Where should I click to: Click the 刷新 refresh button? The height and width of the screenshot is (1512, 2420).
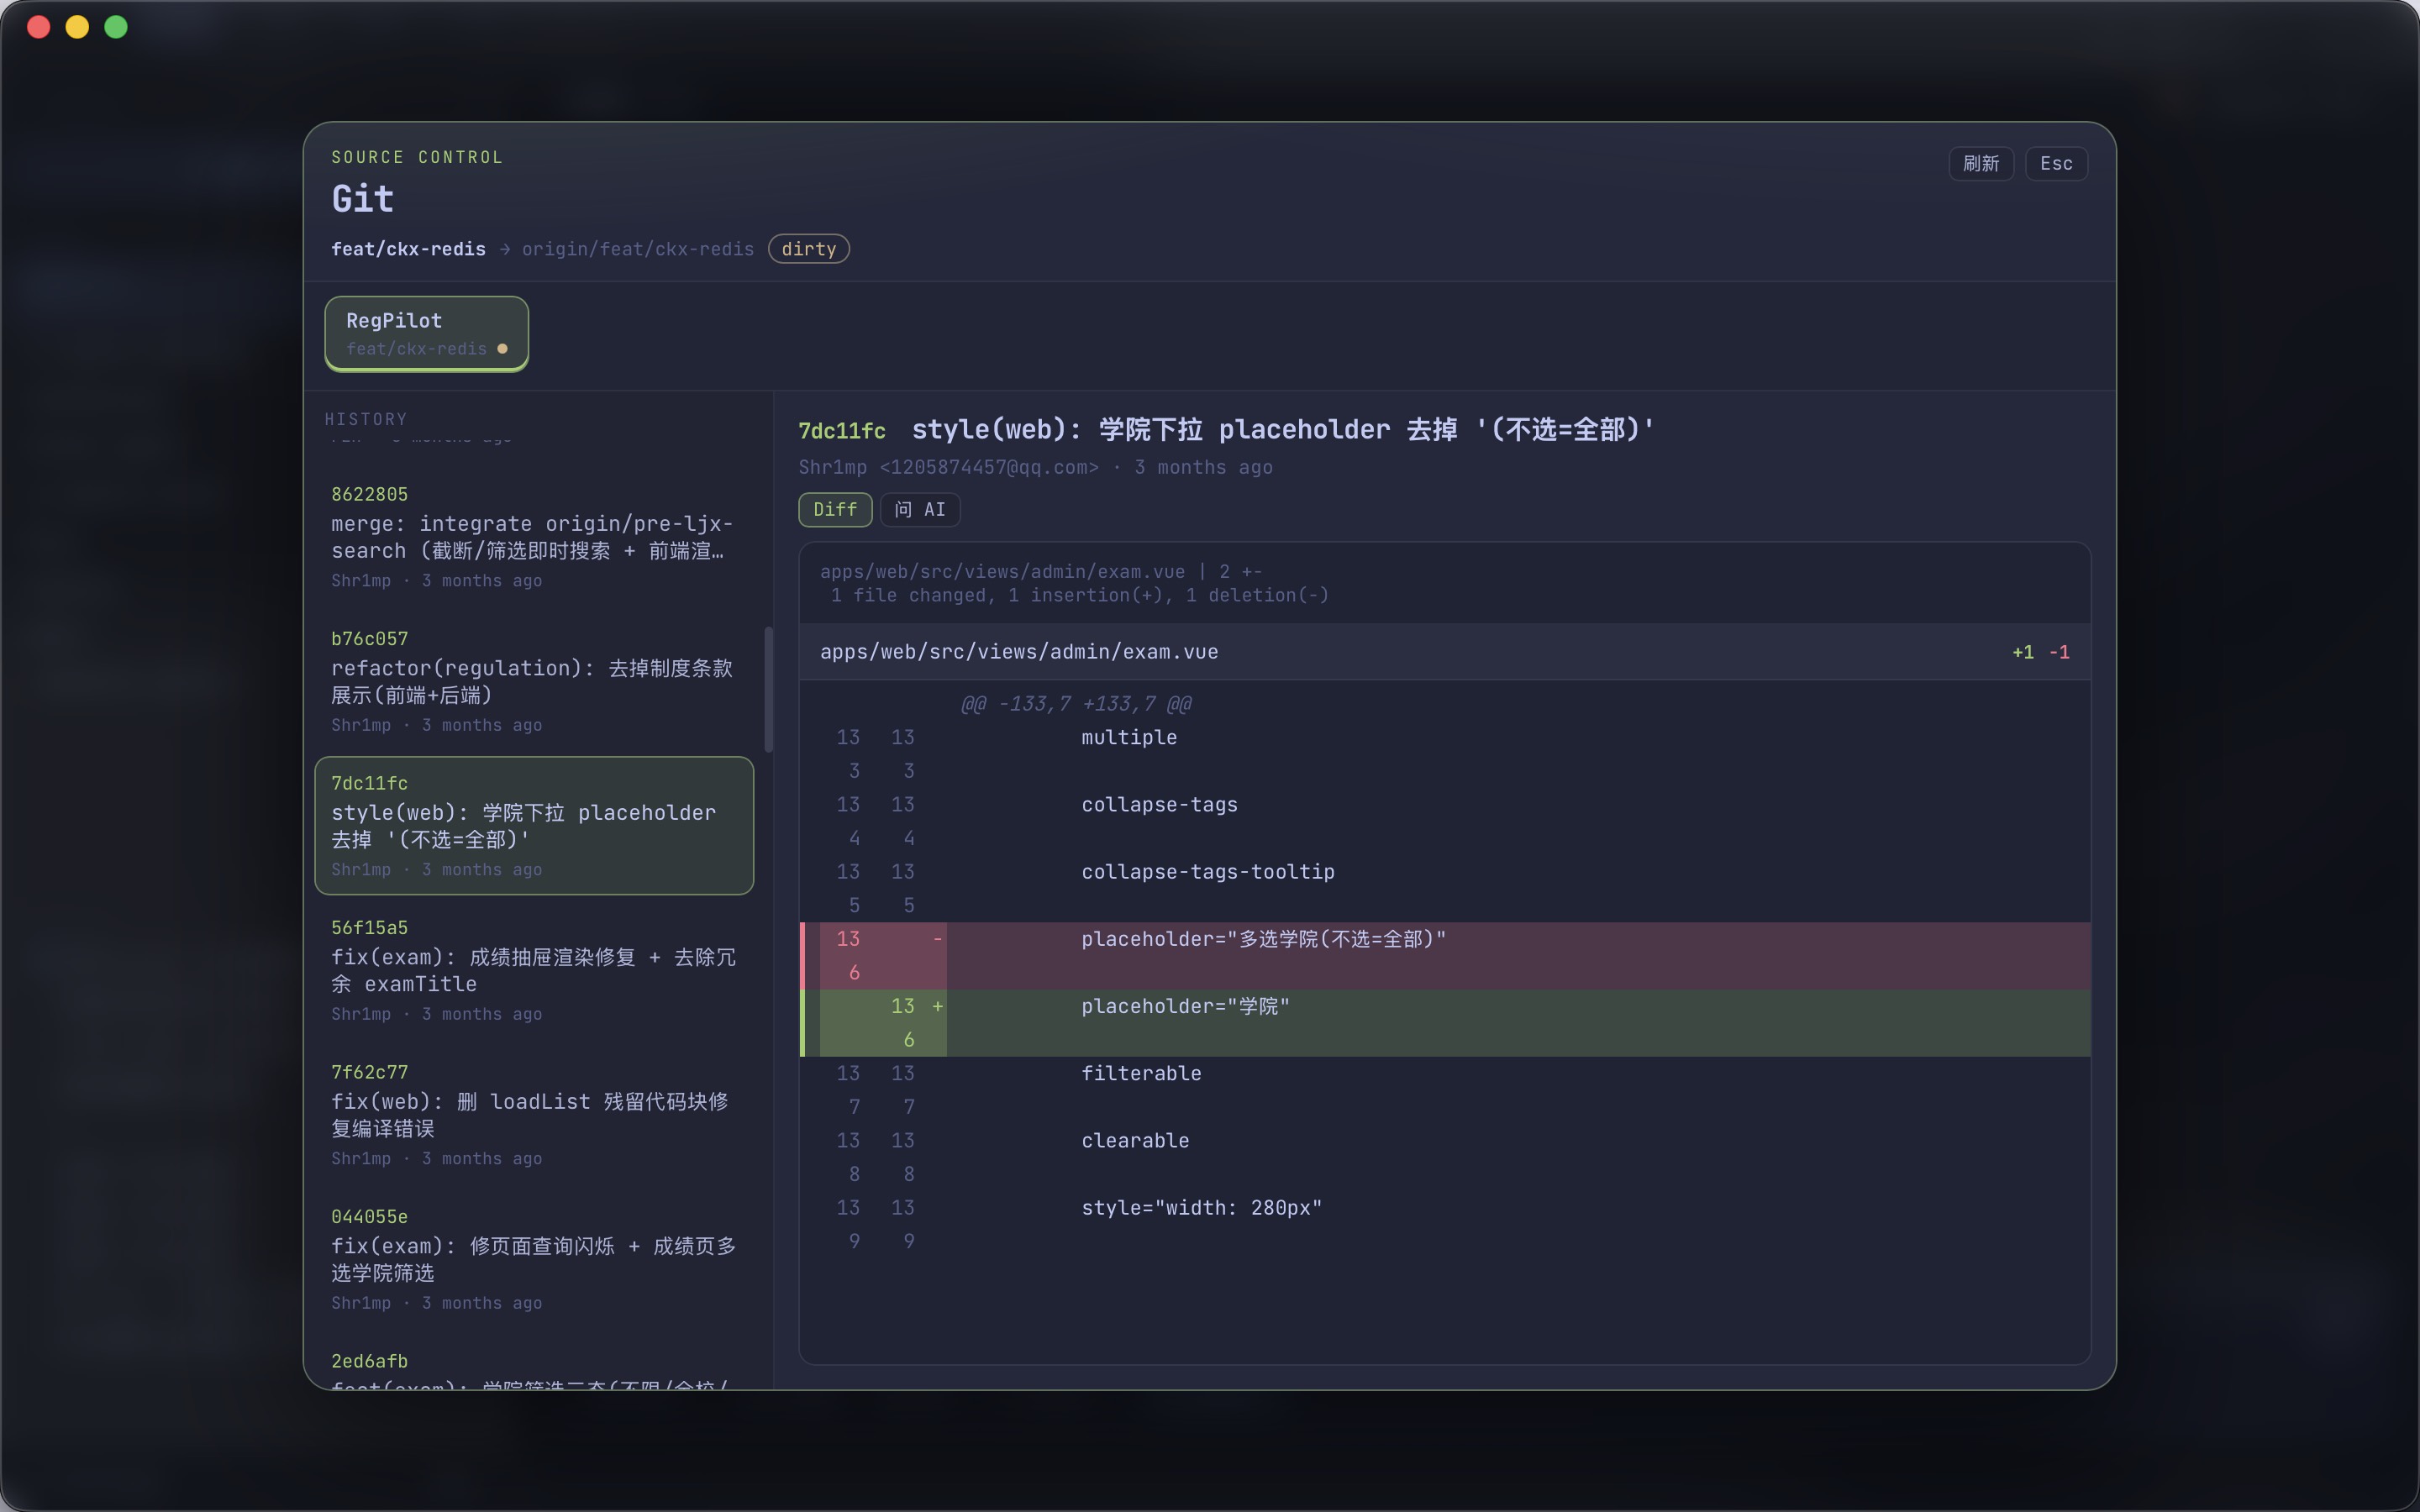(x=1980, y=164)
